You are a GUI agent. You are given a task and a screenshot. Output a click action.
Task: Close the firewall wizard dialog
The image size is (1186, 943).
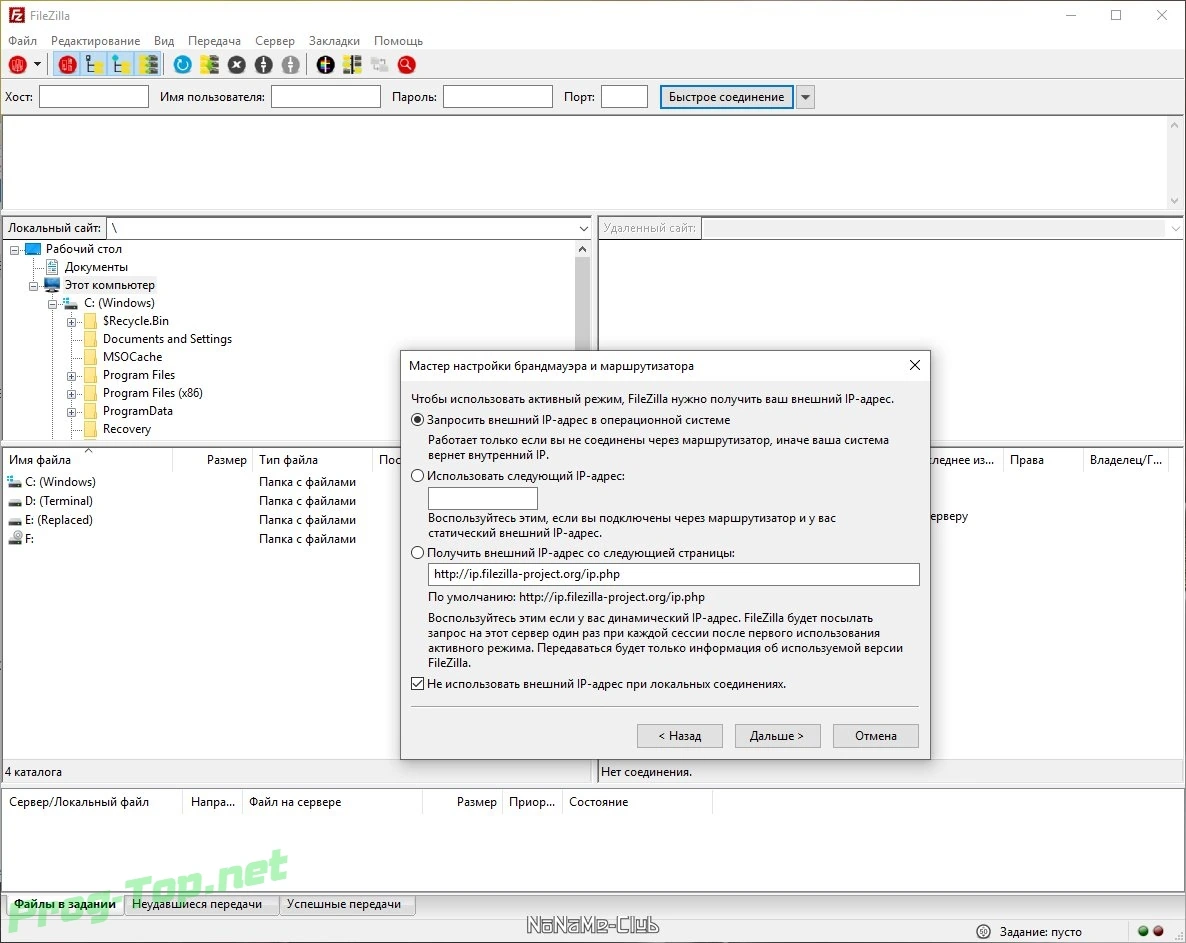pyautogui.click(x=914, y=365)
